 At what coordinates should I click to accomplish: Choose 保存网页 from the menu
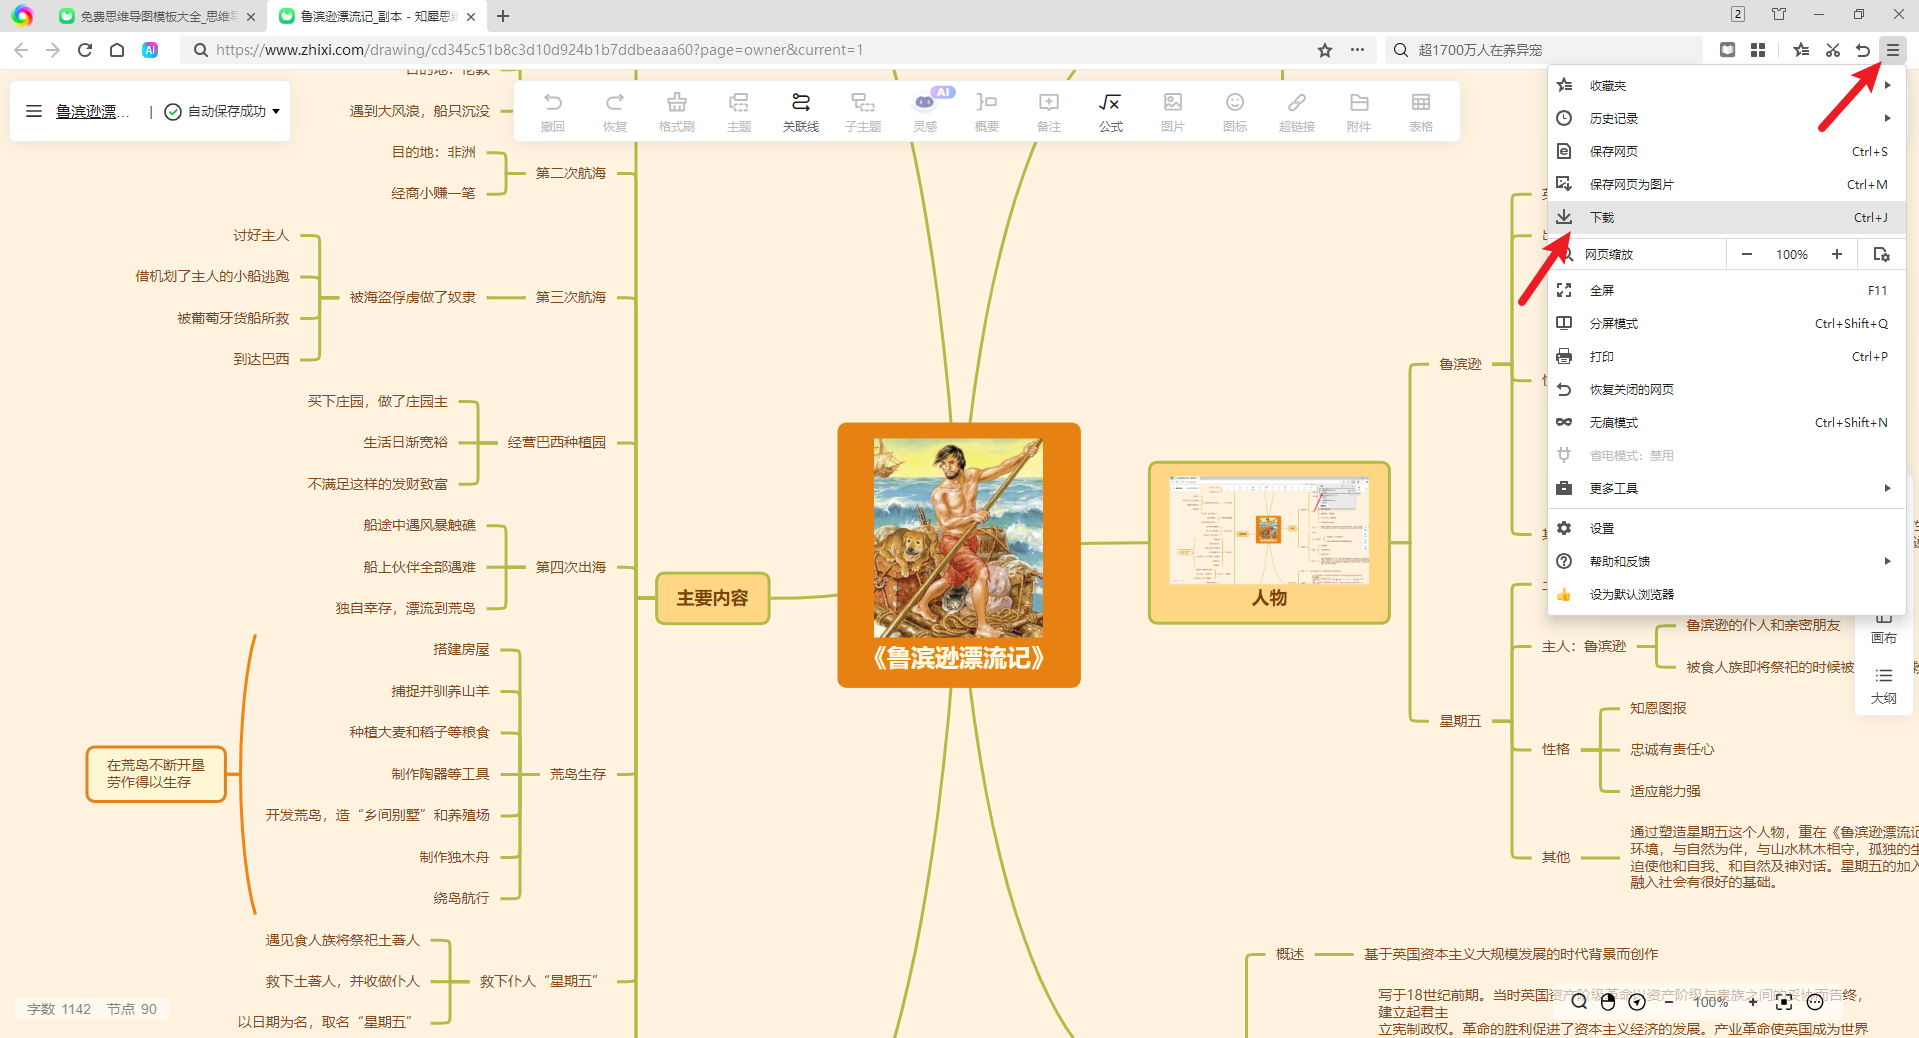(x=1726, y=151)
